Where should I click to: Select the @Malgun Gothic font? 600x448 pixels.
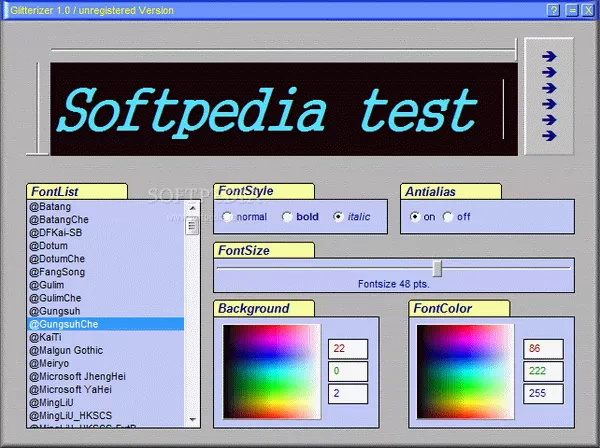click(106, 350)
